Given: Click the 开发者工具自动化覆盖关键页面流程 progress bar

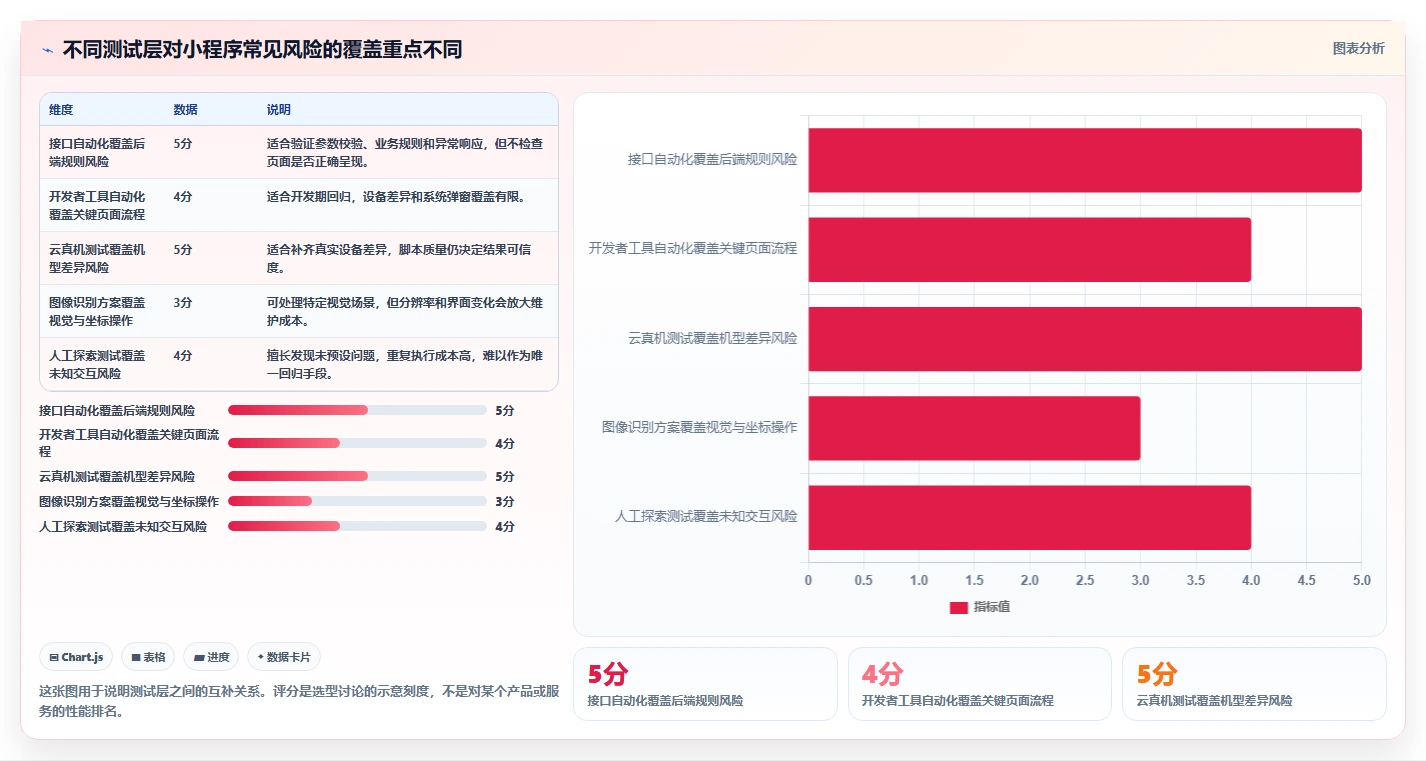Looking at the screenshot, I should [x=357, y=443].
